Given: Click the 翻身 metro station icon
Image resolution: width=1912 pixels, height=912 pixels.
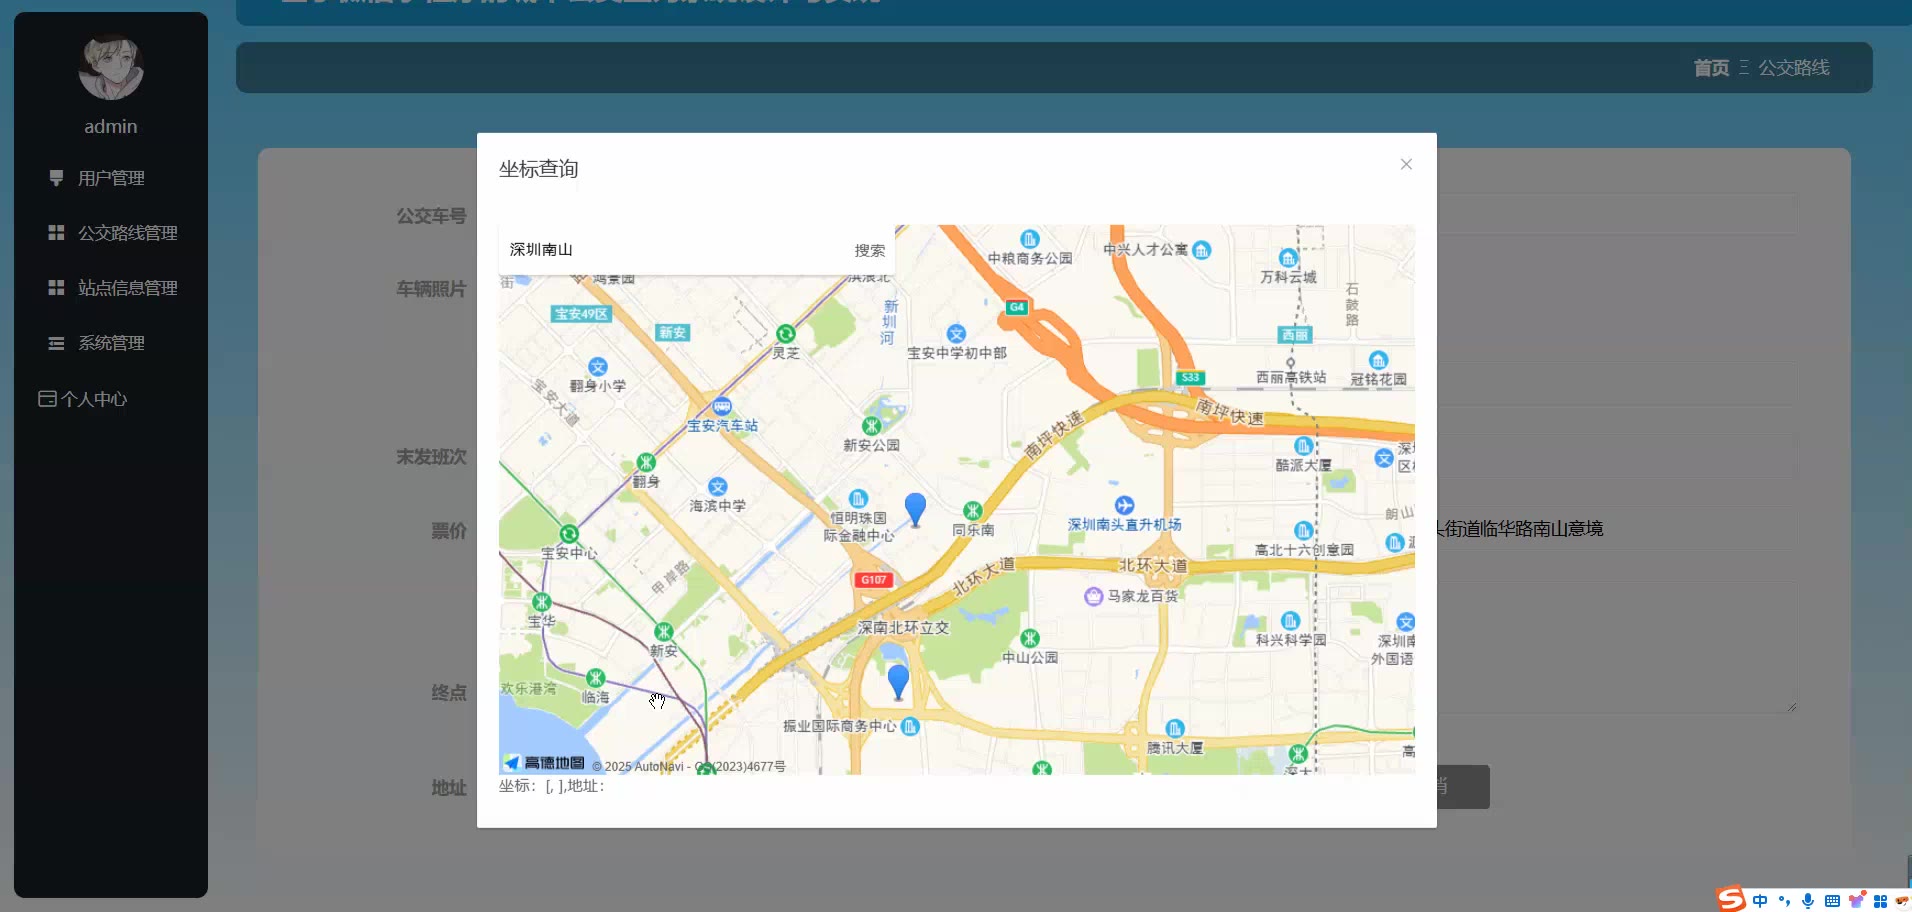Looking at the screenshot, I should click(x=646, y=462).
